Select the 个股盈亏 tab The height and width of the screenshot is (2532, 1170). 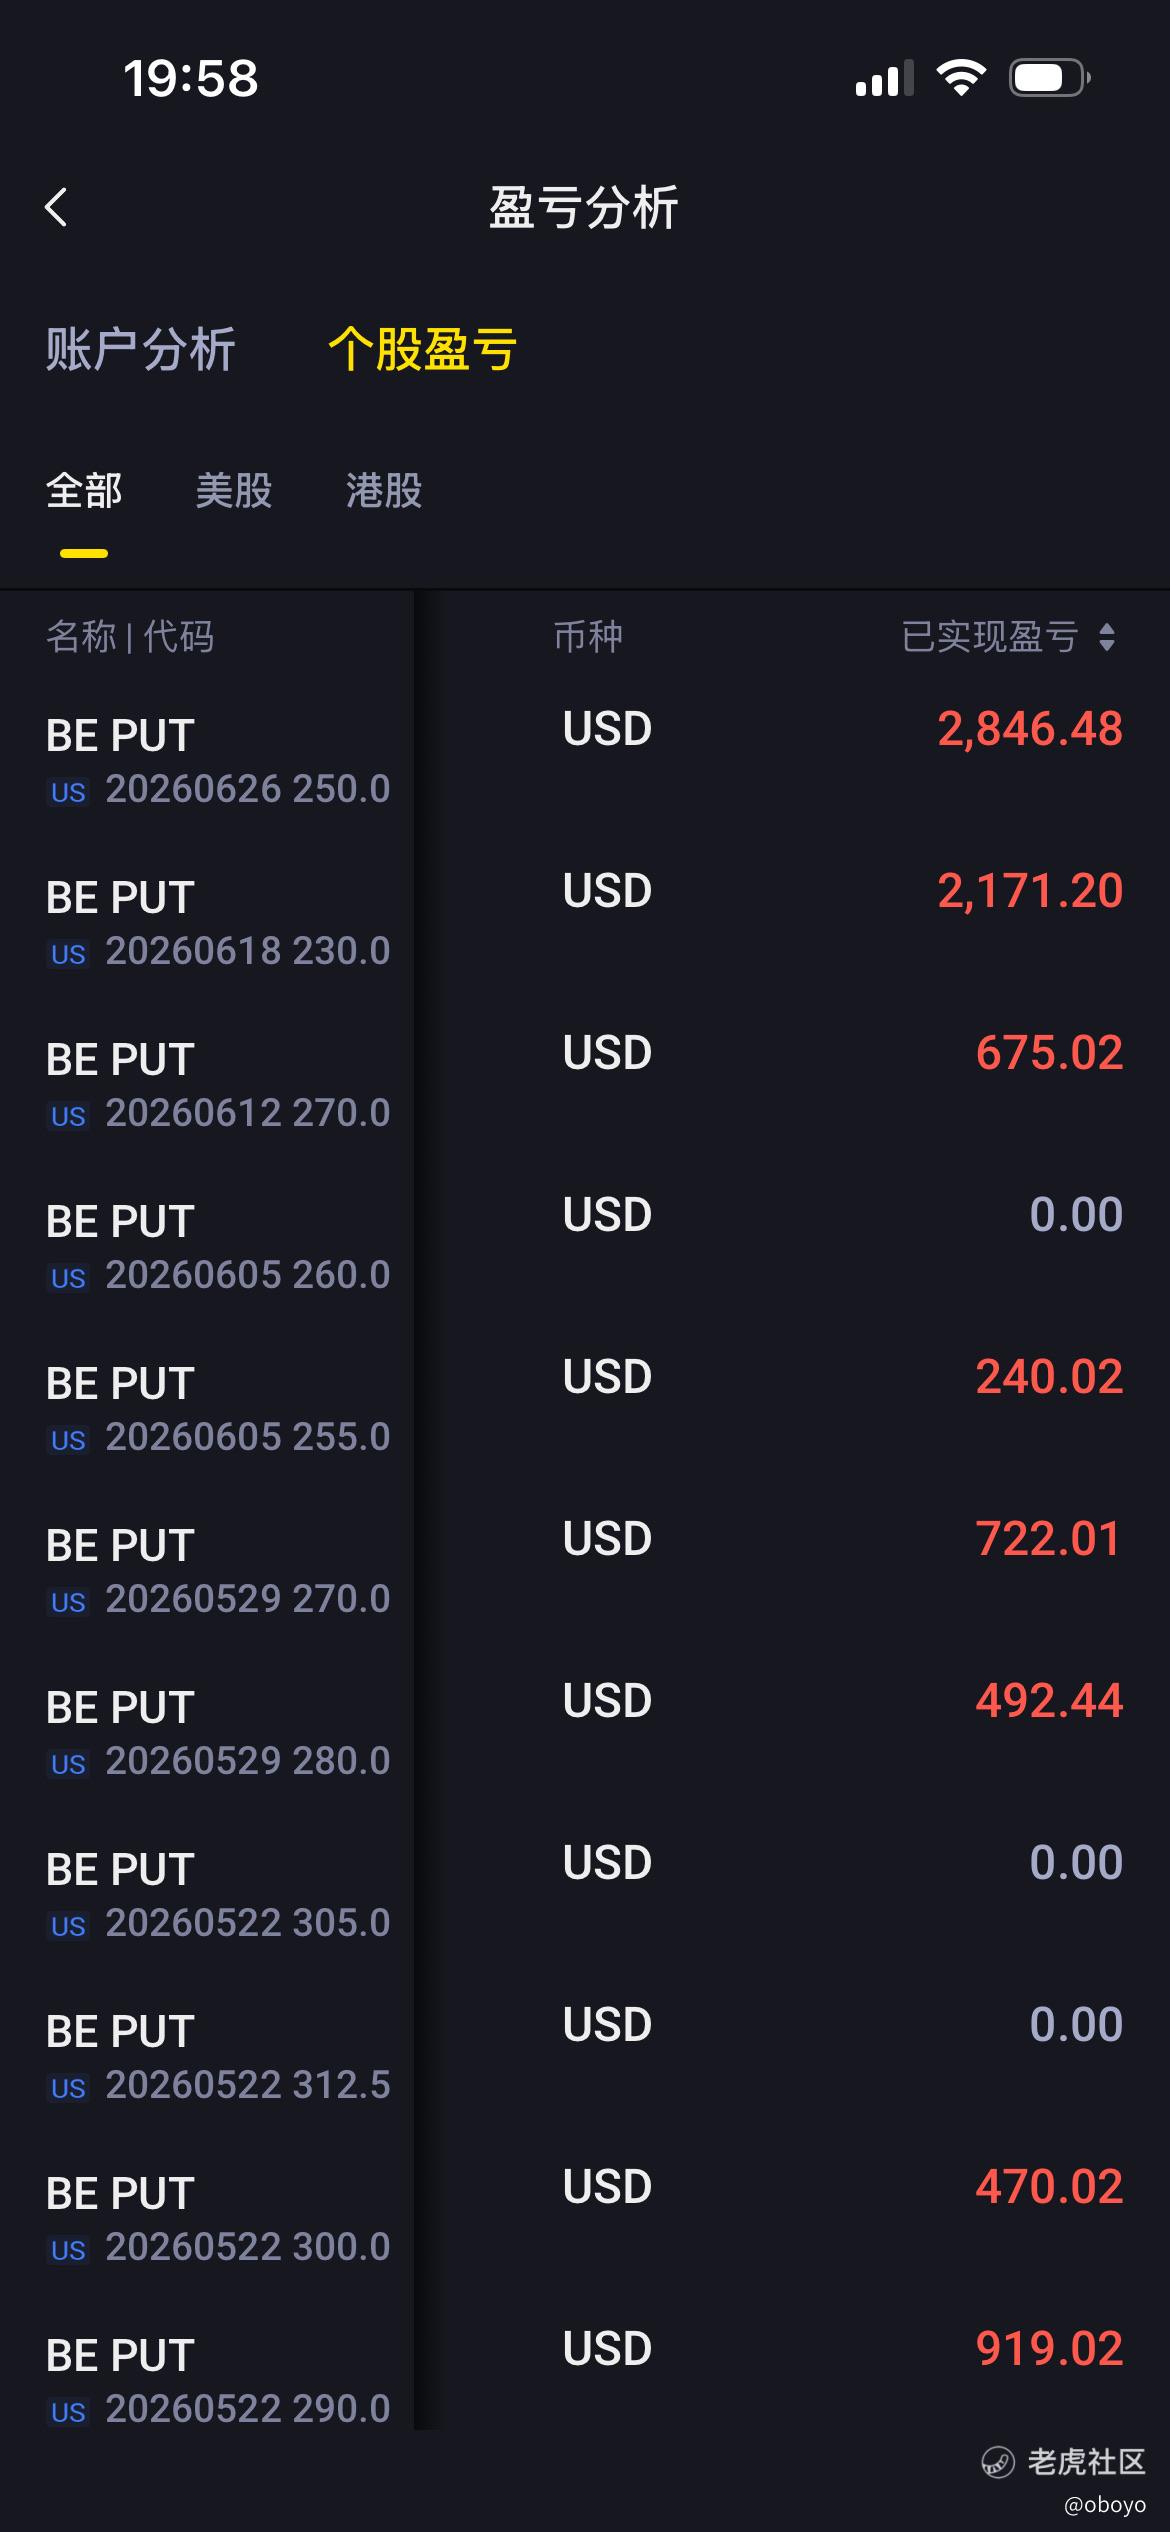tap(422, 350)
